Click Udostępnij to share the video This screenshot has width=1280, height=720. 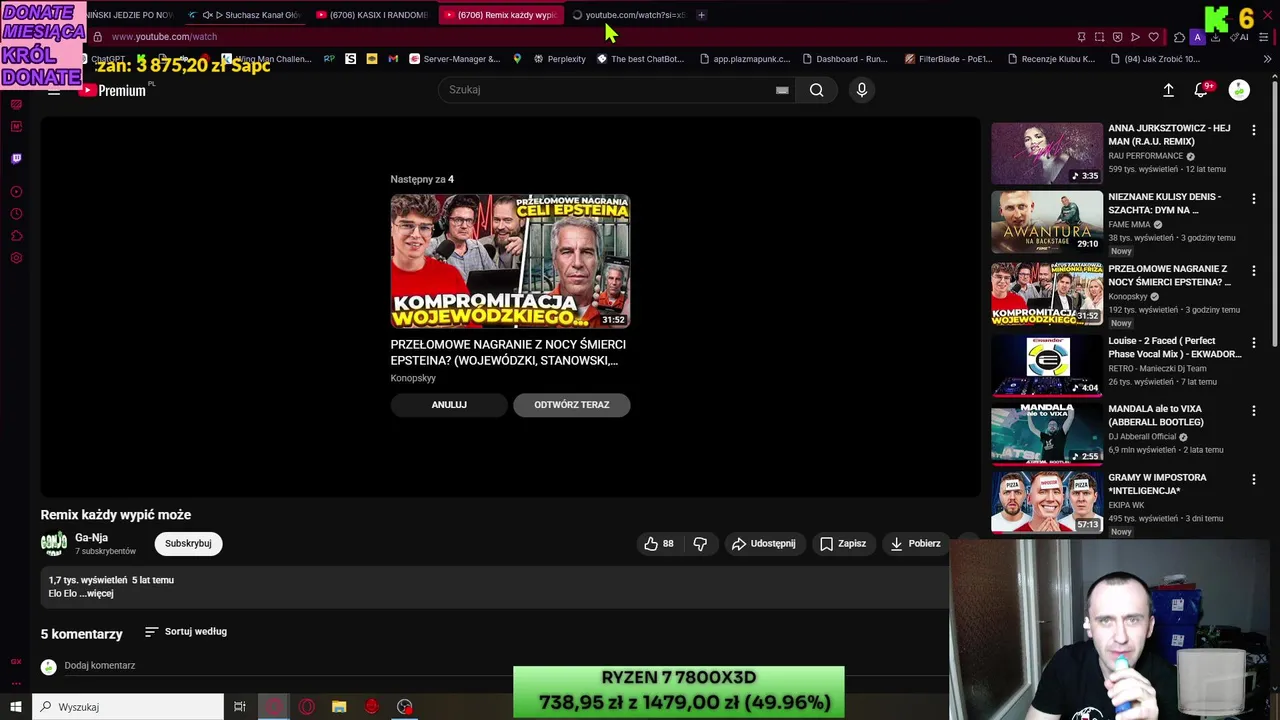click(764, 543)
